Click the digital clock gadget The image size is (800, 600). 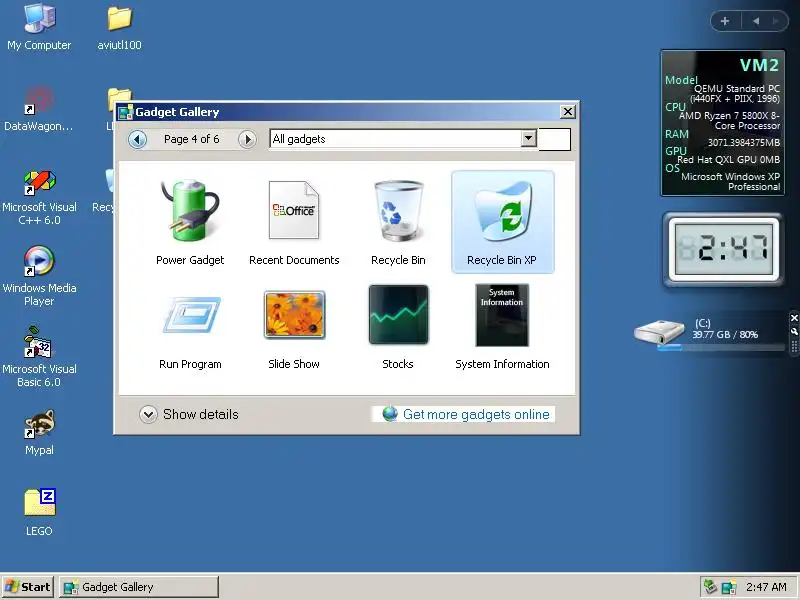click(x=723, y=249)
